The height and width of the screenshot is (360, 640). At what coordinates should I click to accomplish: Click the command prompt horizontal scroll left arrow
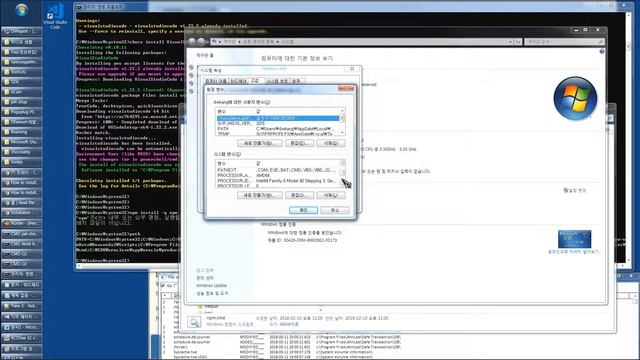point(79,266)
